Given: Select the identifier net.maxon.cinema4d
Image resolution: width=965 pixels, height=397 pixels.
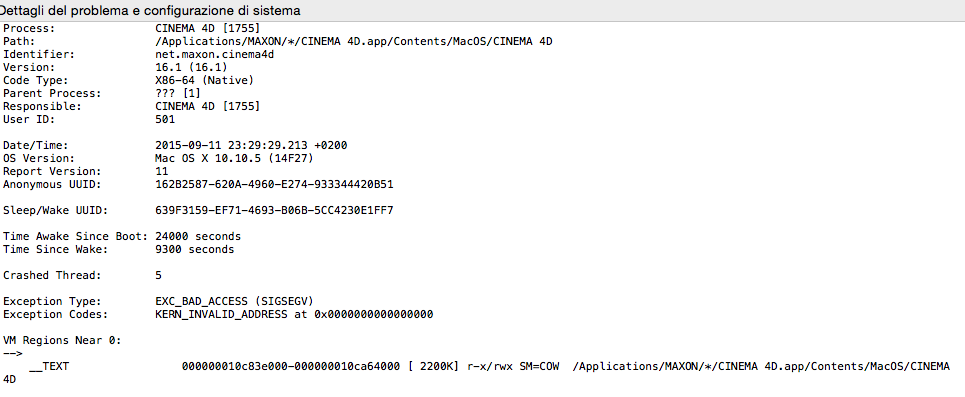Looking at the screenshot, I should click(214, 54).
